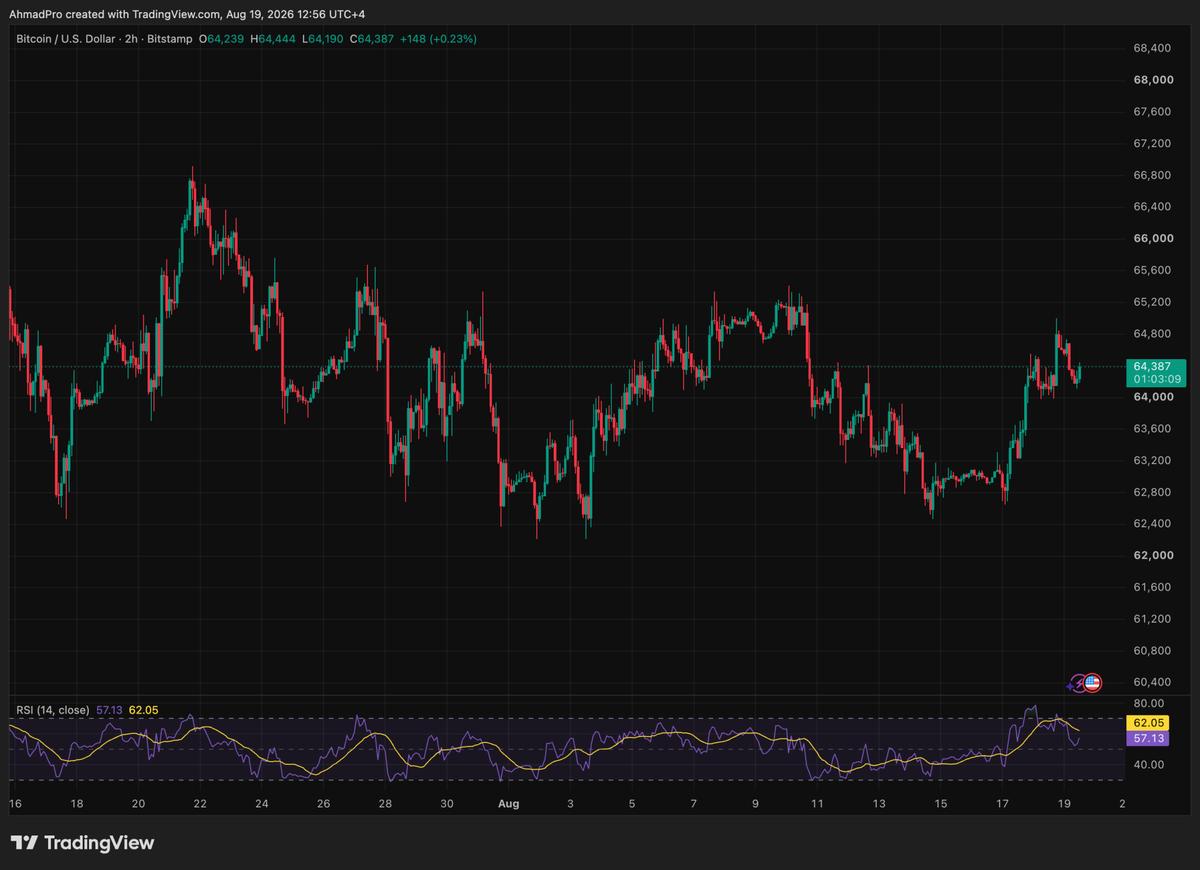Click the green 64,387 current price tag
The height and width of the screenshot is (870, 1200).
point(1158,366)
